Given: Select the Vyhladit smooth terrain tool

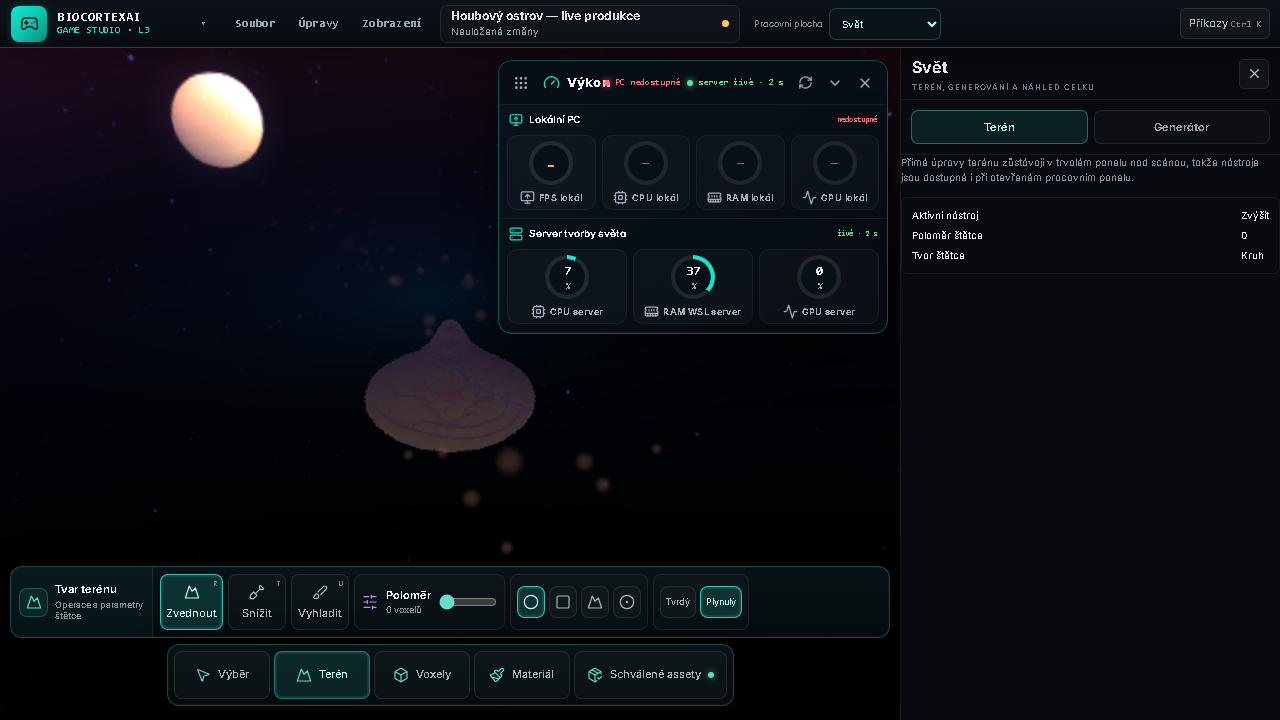Looking at the screenshot, I should (320, 602).
